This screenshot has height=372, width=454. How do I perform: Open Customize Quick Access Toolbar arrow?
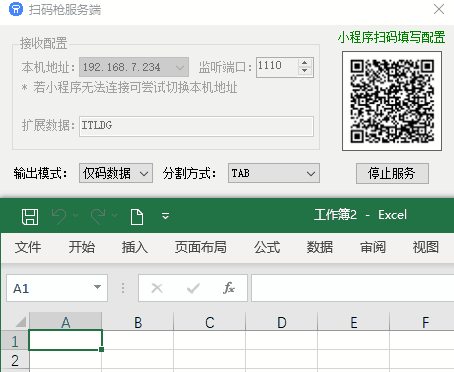pyautogui.click(x=165, y=216)
